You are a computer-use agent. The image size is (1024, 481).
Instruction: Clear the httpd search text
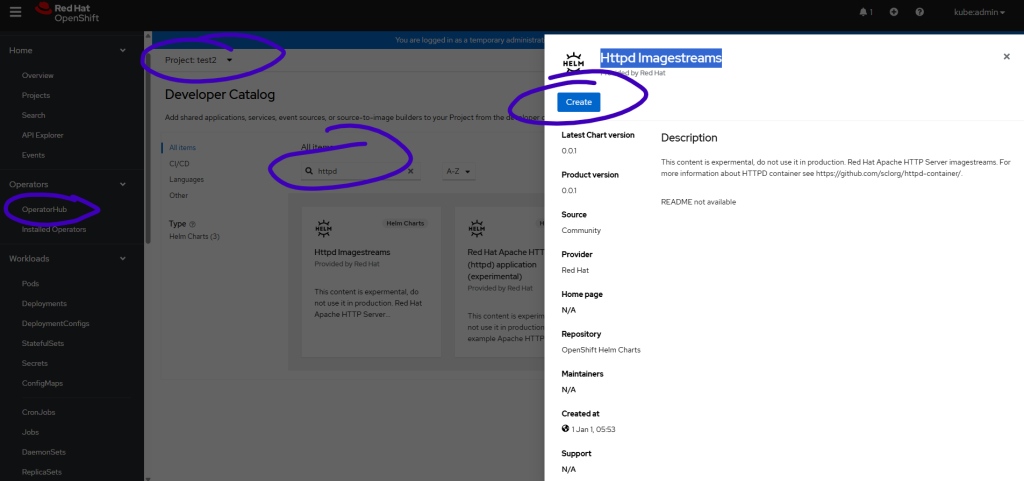(x=411, y=172)
